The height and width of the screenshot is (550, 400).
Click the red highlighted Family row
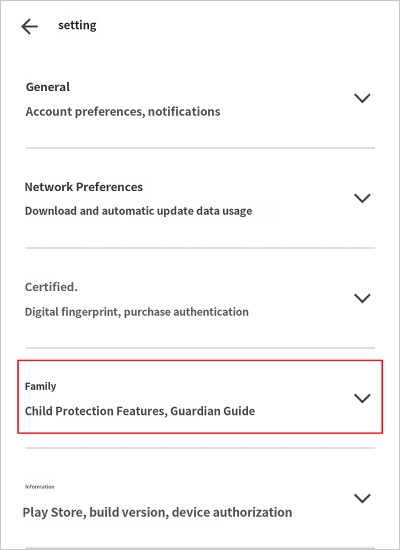point(200,397)
